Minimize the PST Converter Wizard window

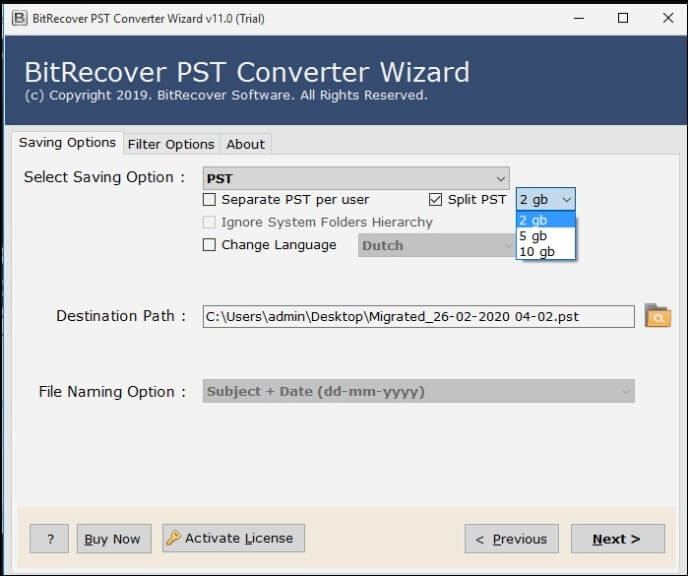(x=579, y=18)
